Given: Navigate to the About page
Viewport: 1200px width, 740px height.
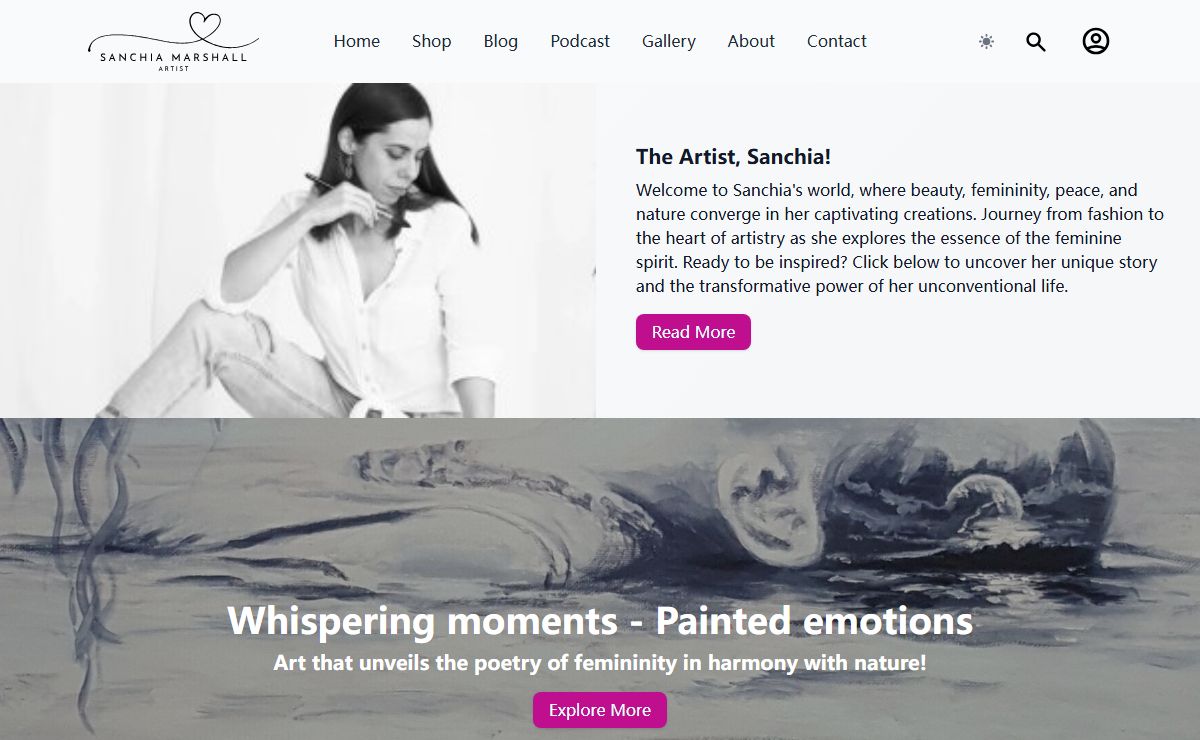Looking at the screenshot, I should [x=751, y=41].
